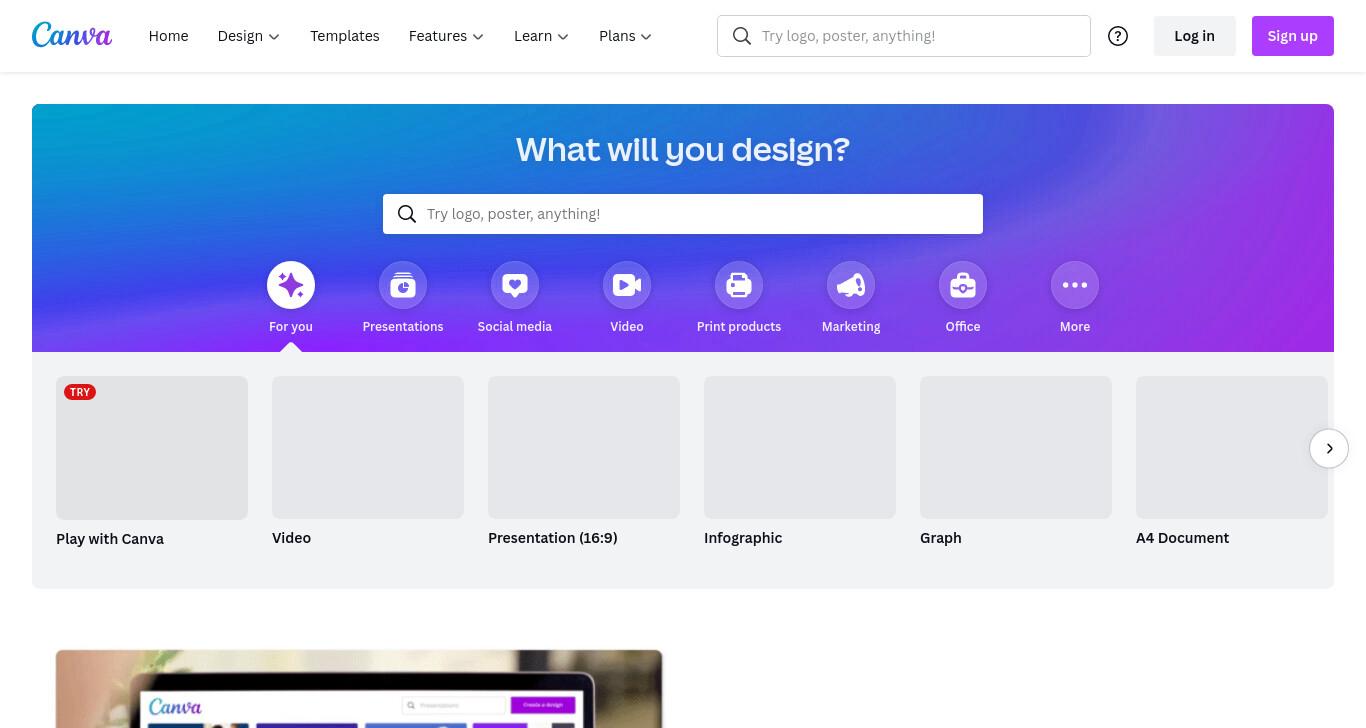Viewport: 1366px width, 728px height.
Task: Select the Presentations category icon
Action: (403, 285)
